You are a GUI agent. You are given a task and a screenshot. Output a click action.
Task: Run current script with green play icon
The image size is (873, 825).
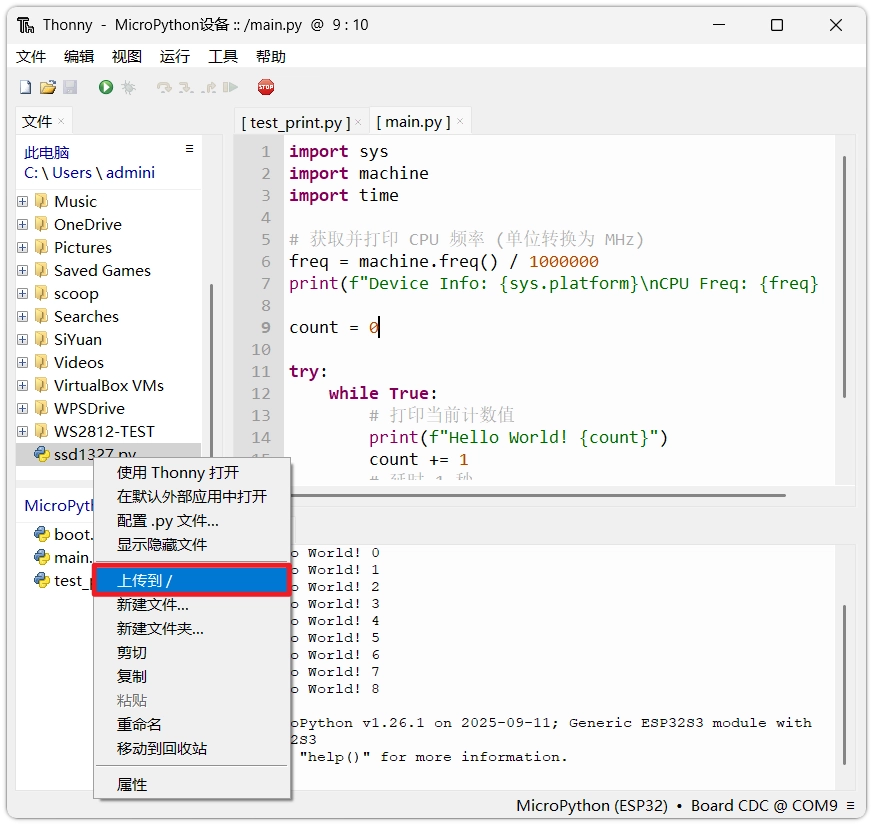(106, 88)
